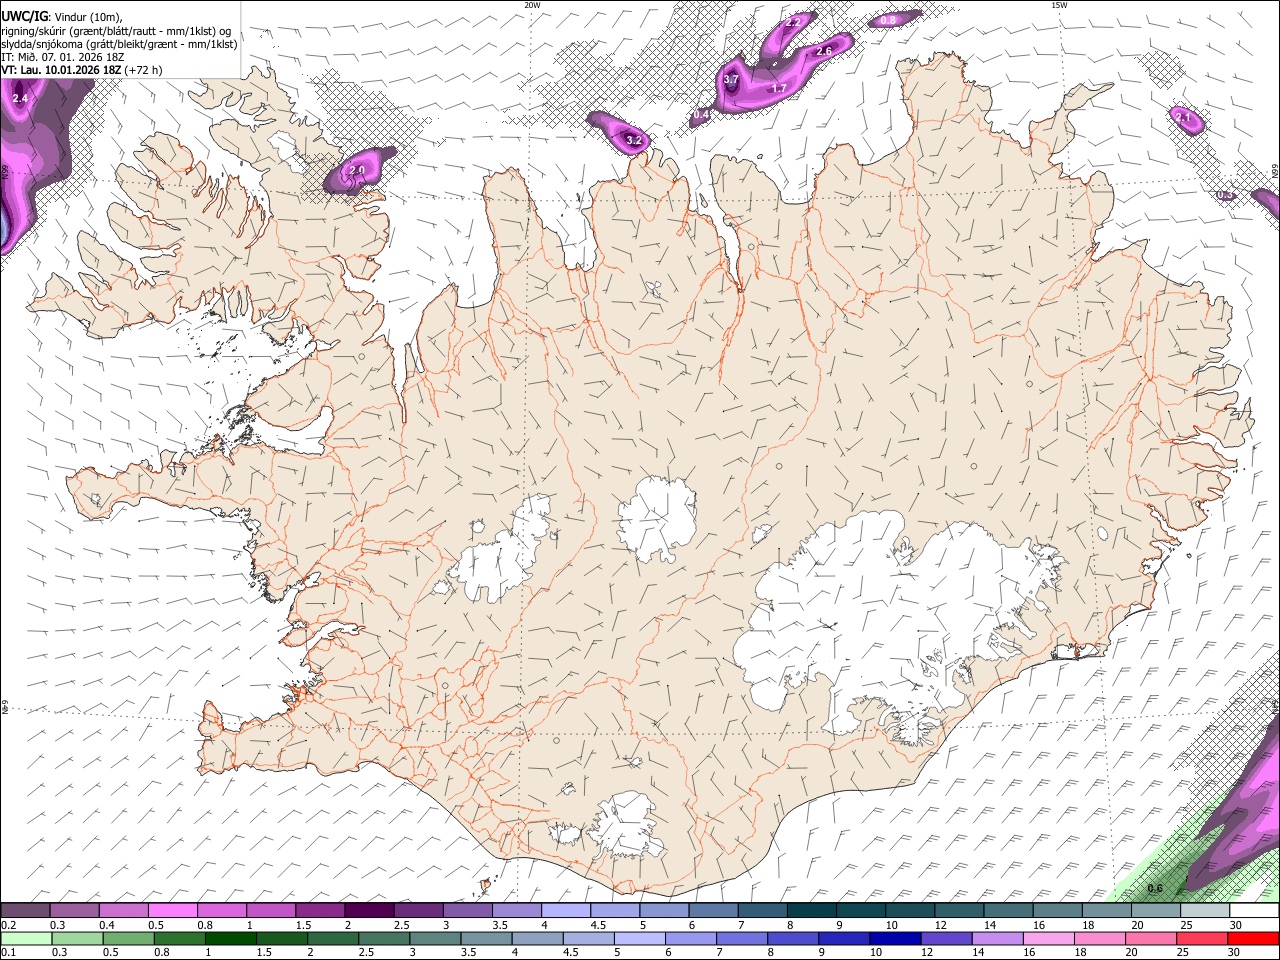Click the 0.1 label on the lower scale

tap(8, 952)
